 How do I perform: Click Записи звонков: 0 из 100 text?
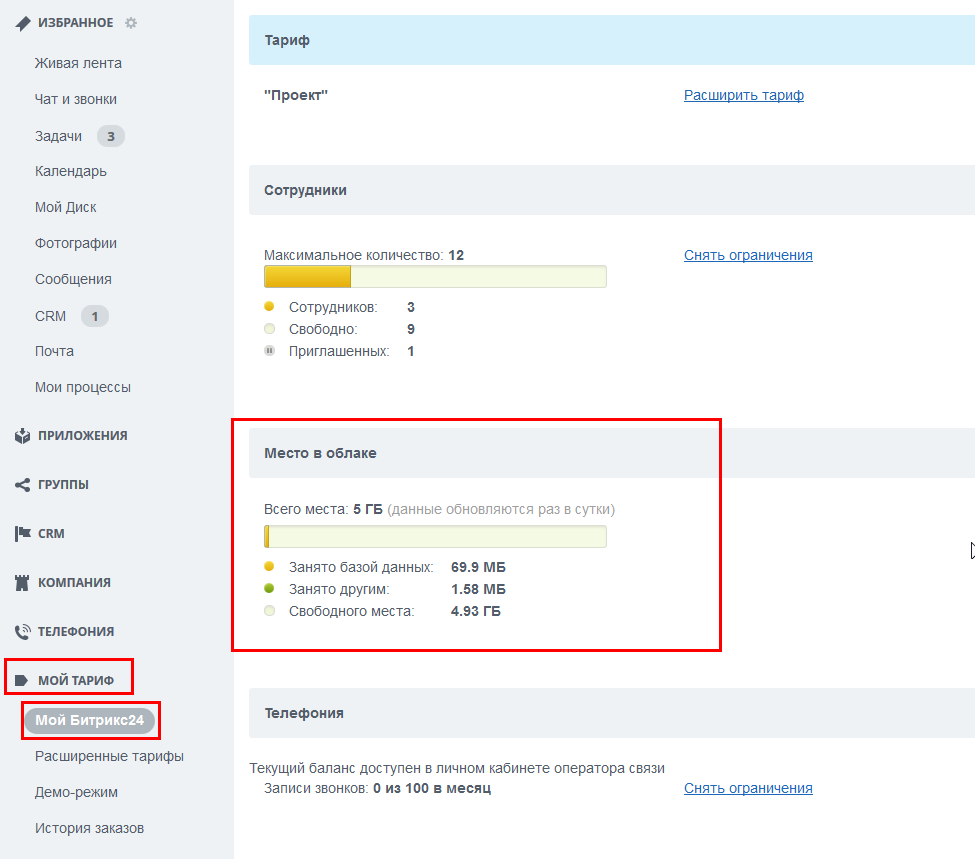pyautogui.click(x=377, y=788)
